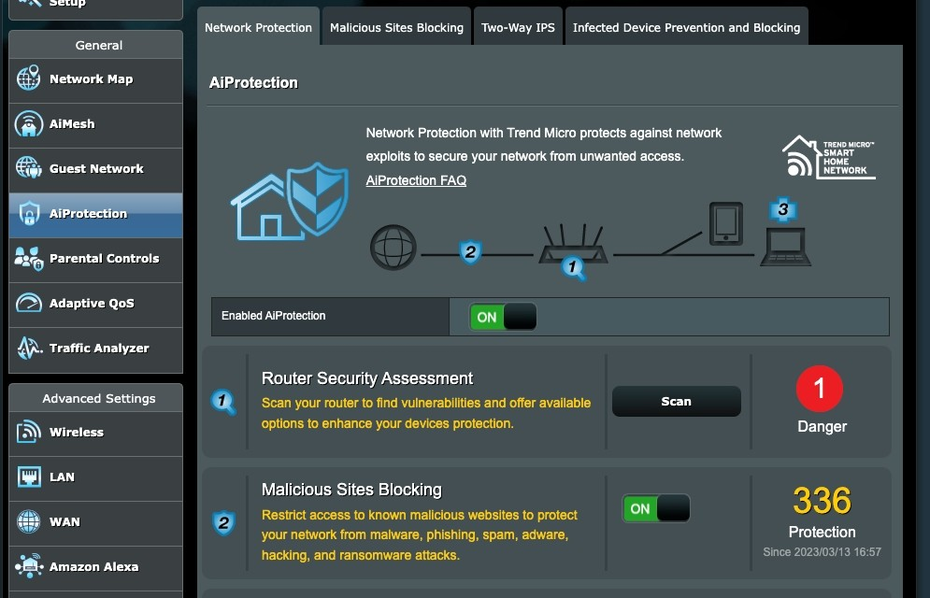Click the Network Map globe icon
This screenshot has width=930, height=598.
(x=28, y=78)
